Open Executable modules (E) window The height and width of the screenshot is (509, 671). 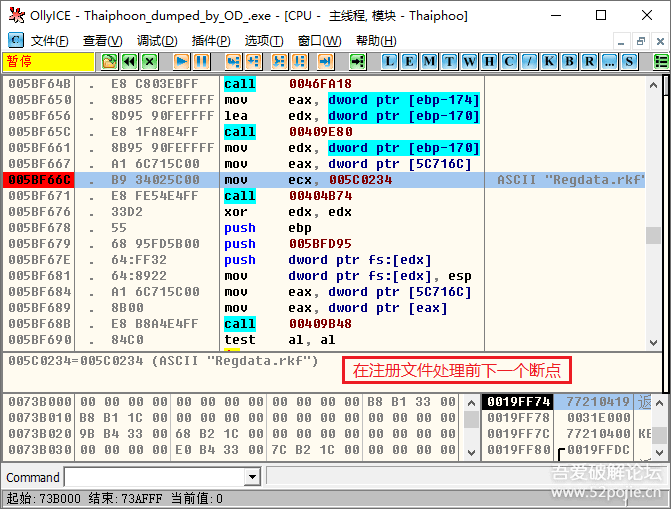pyautogui.click(x=408, y=61)
